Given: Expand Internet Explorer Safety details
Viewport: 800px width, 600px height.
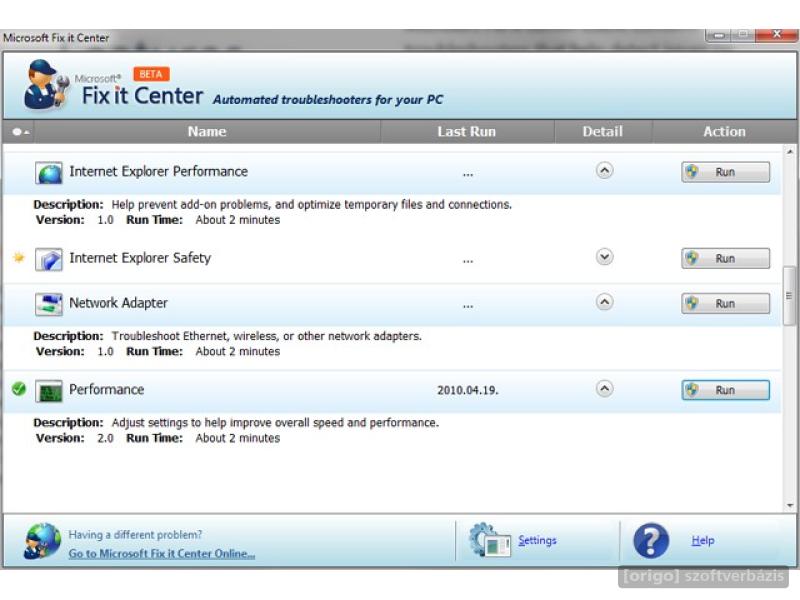Looking at the screenshot, I should 605,257.
